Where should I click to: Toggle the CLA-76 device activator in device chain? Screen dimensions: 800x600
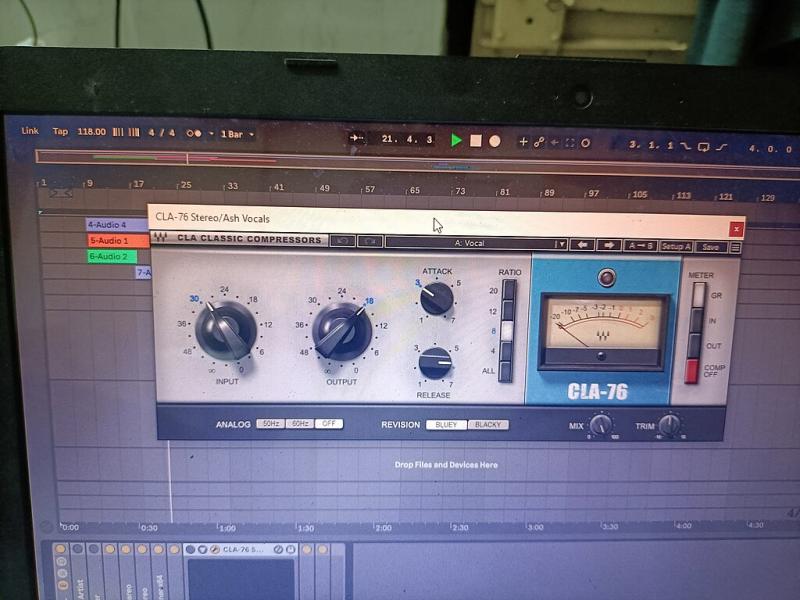pyautogui.click(x=190, y=549)
